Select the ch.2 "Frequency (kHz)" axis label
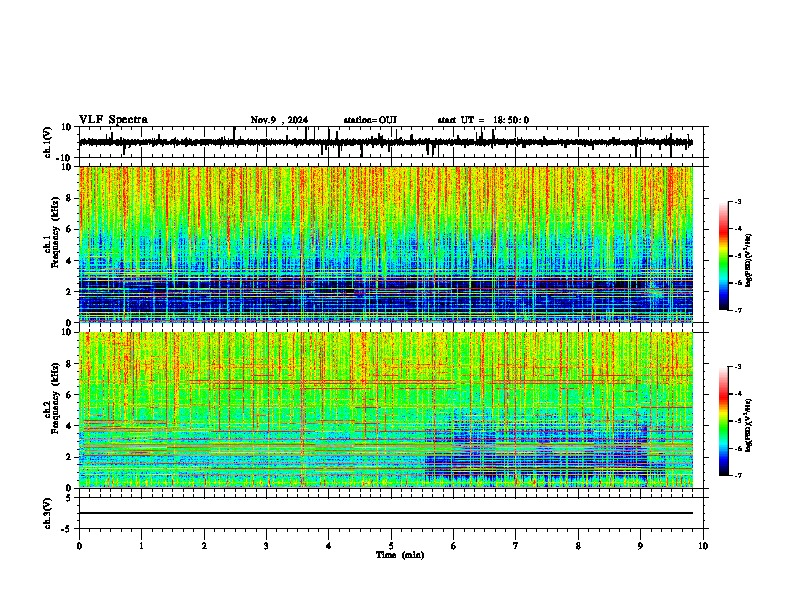792x612 pixels. click(55, 398)
